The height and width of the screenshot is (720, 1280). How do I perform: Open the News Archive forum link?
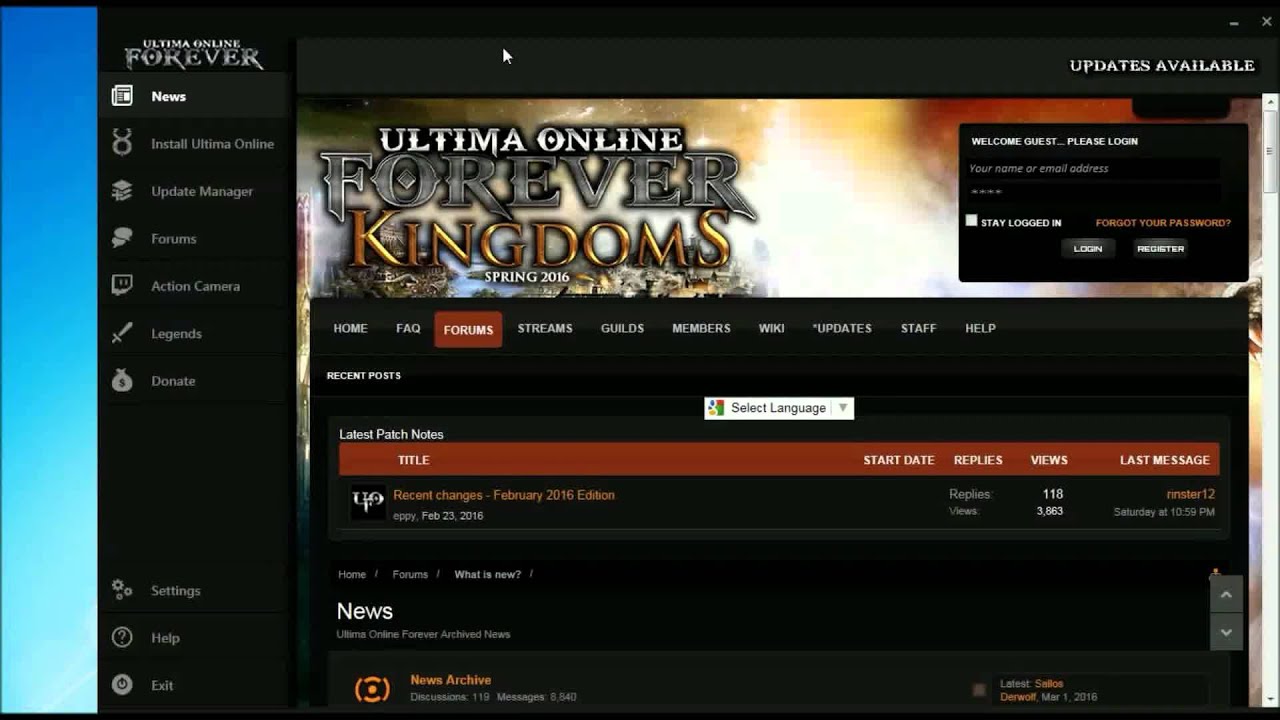pos(450,680)
